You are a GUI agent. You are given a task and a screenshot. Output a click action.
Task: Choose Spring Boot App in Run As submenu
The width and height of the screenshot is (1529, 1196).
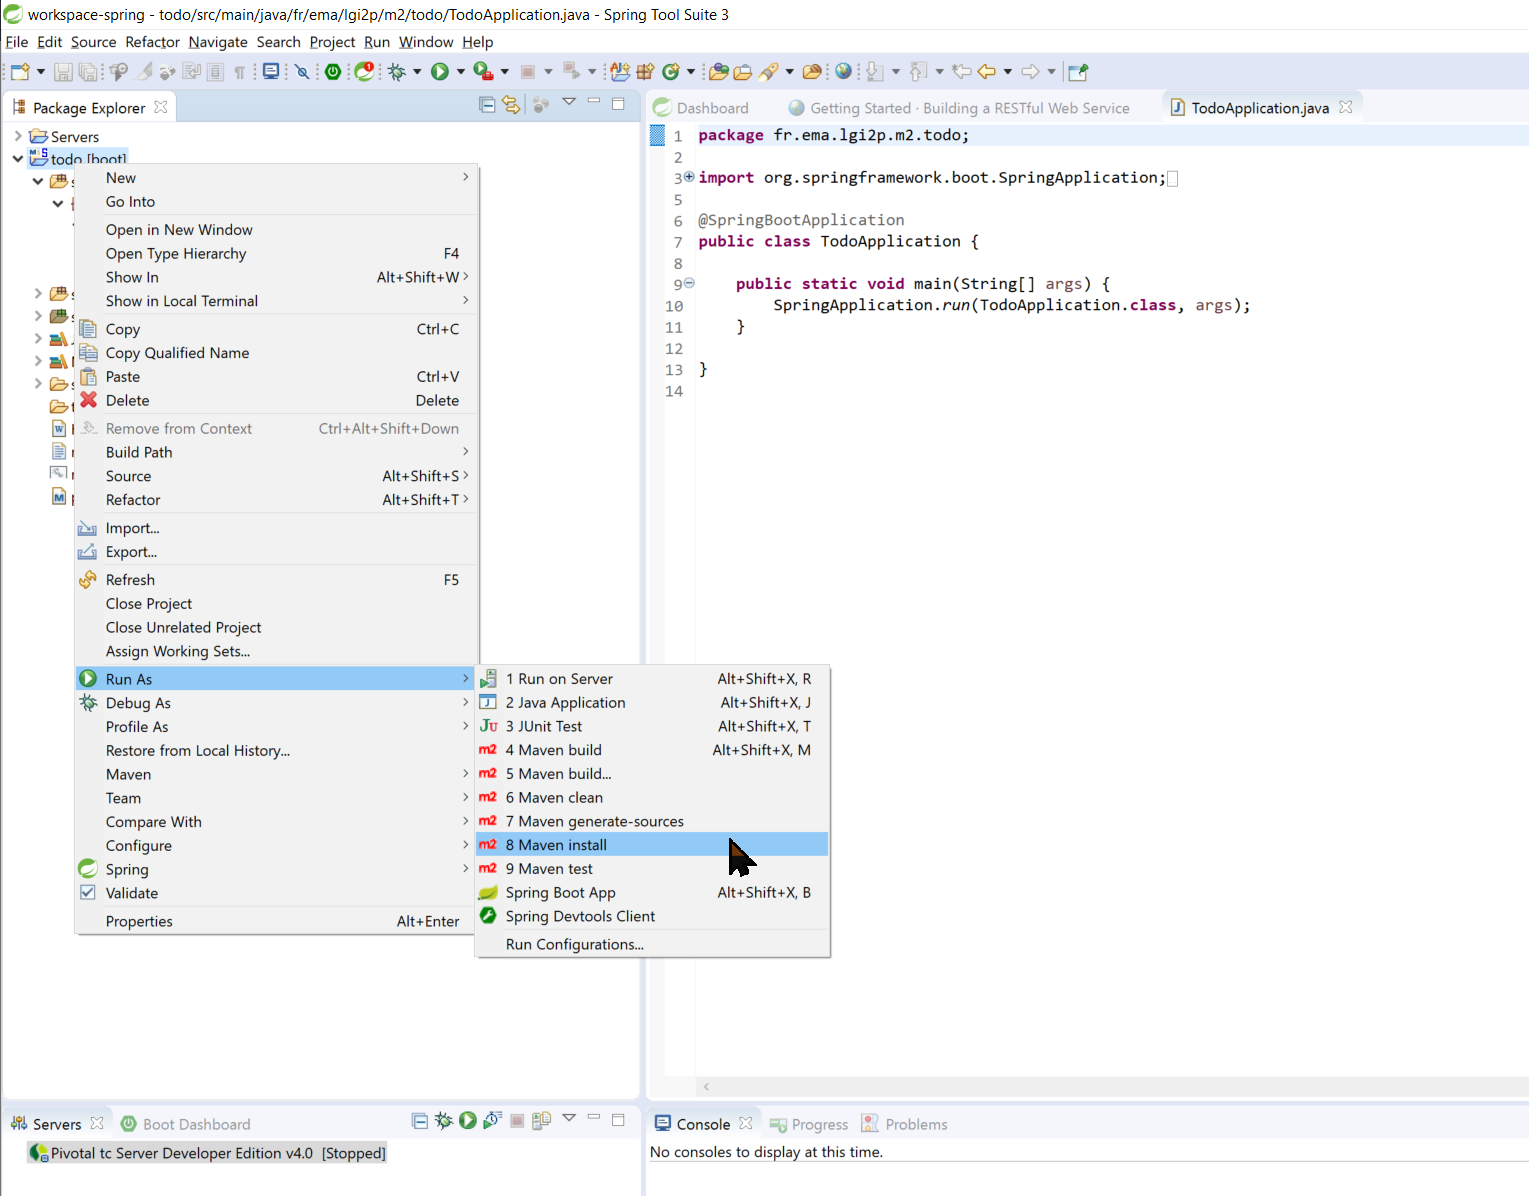click(x=652, y=893)
